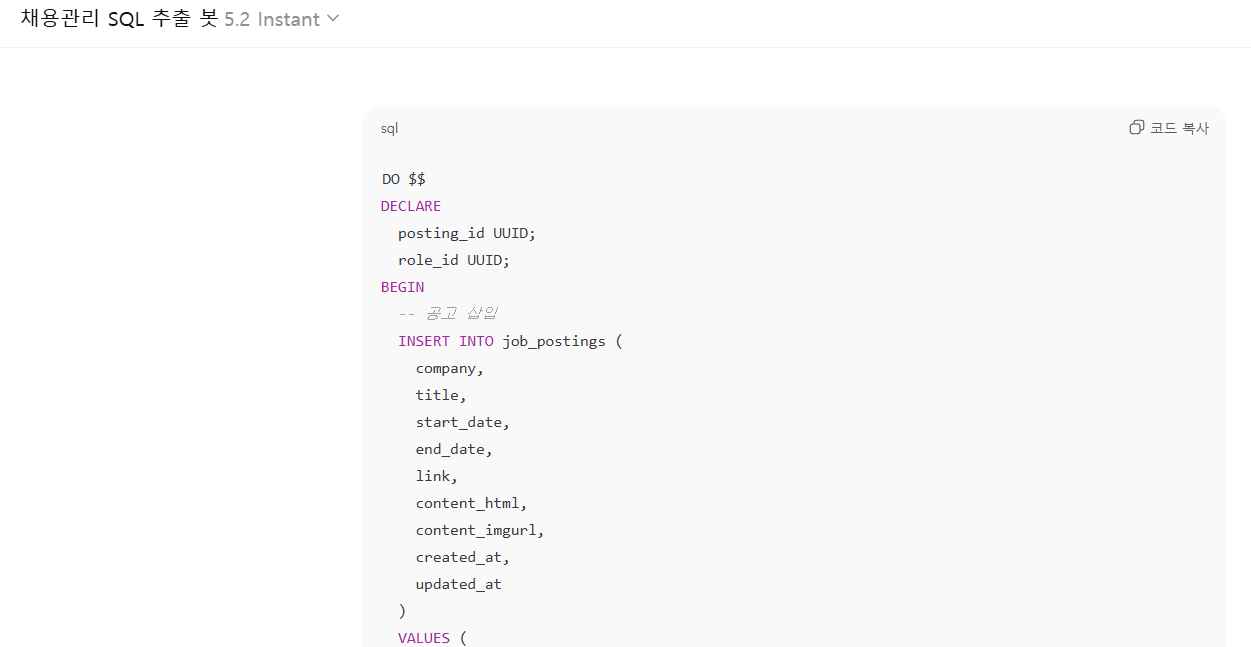Click the 채용관리 SQL 추출 봇 title

118,19
